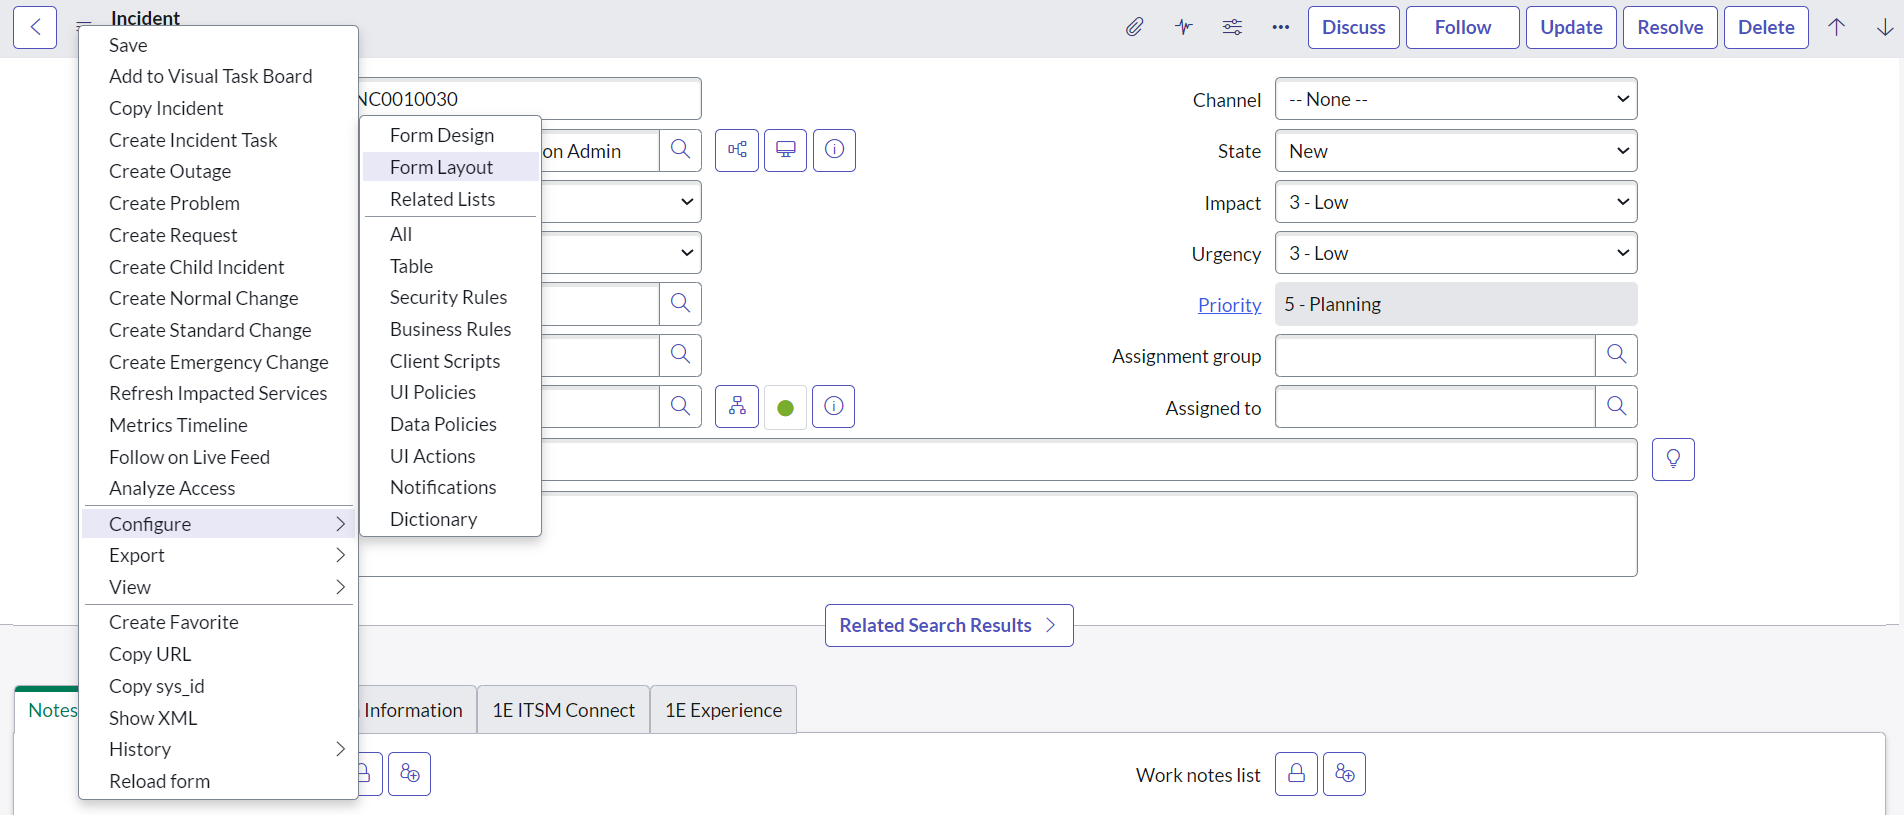Expand the Urgency dropdown
Screen dimensions: 1904x815
(x=1455, y=254)
